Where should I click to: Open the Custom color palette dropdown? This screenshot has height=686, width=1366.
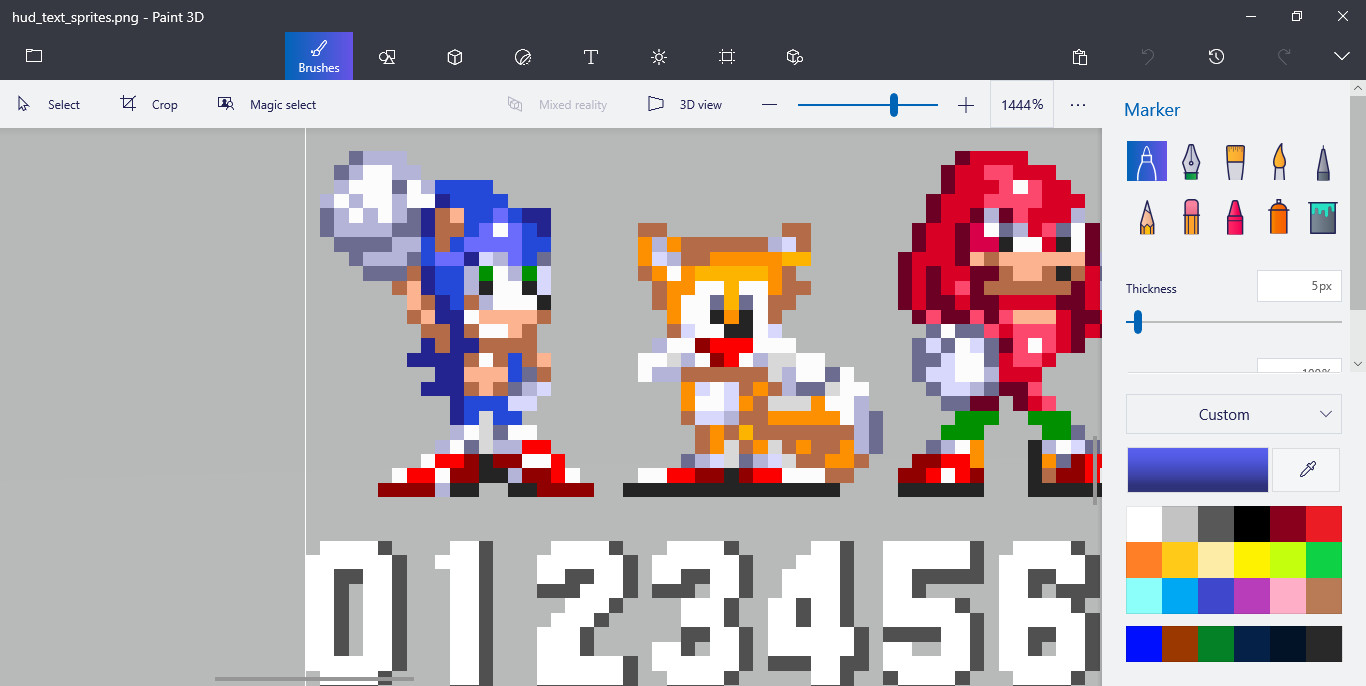pos(1233,414)
